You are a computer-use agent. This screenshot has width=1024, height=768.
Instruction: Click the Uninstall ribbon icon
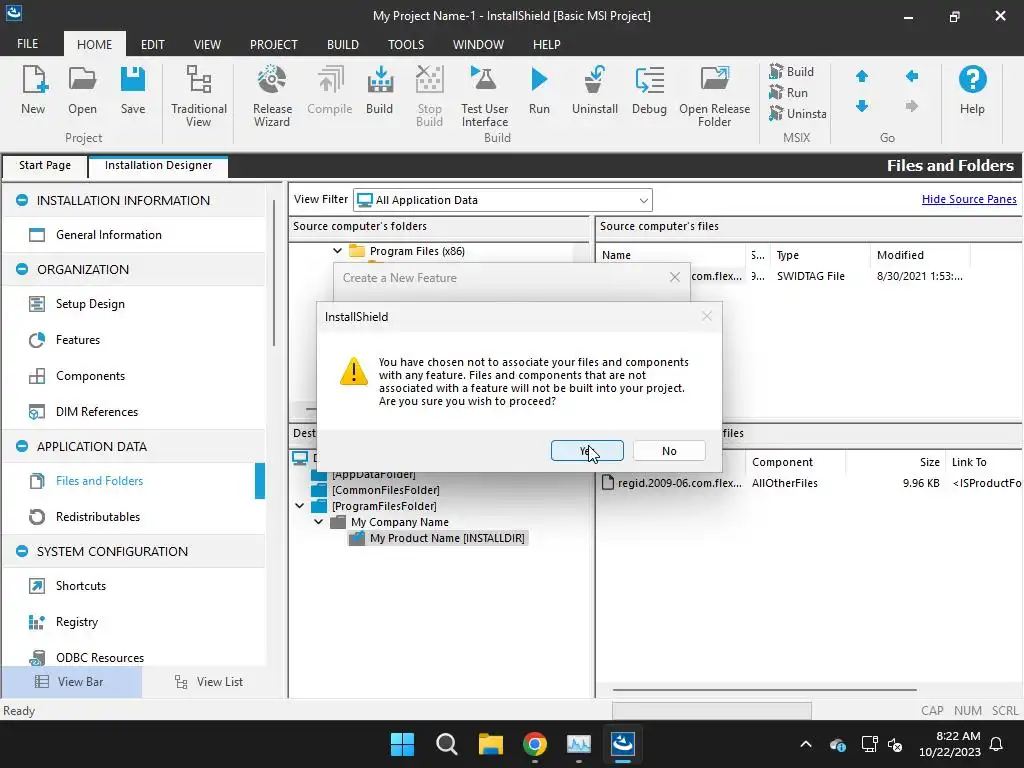coord(594,90)
